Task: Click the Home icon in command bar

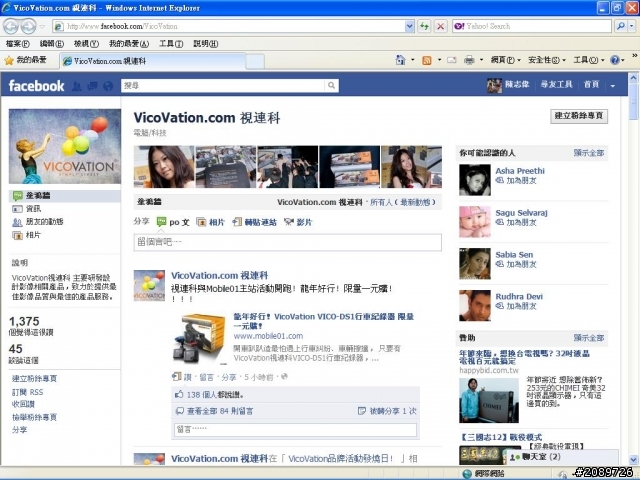Action: click(400, 60)
